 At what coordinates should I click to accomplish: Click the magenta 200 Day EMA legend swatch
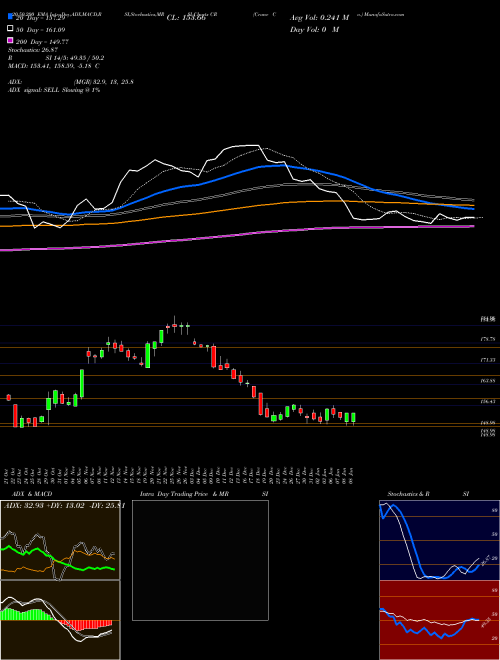pyautogui.click(x=10, y=40)
